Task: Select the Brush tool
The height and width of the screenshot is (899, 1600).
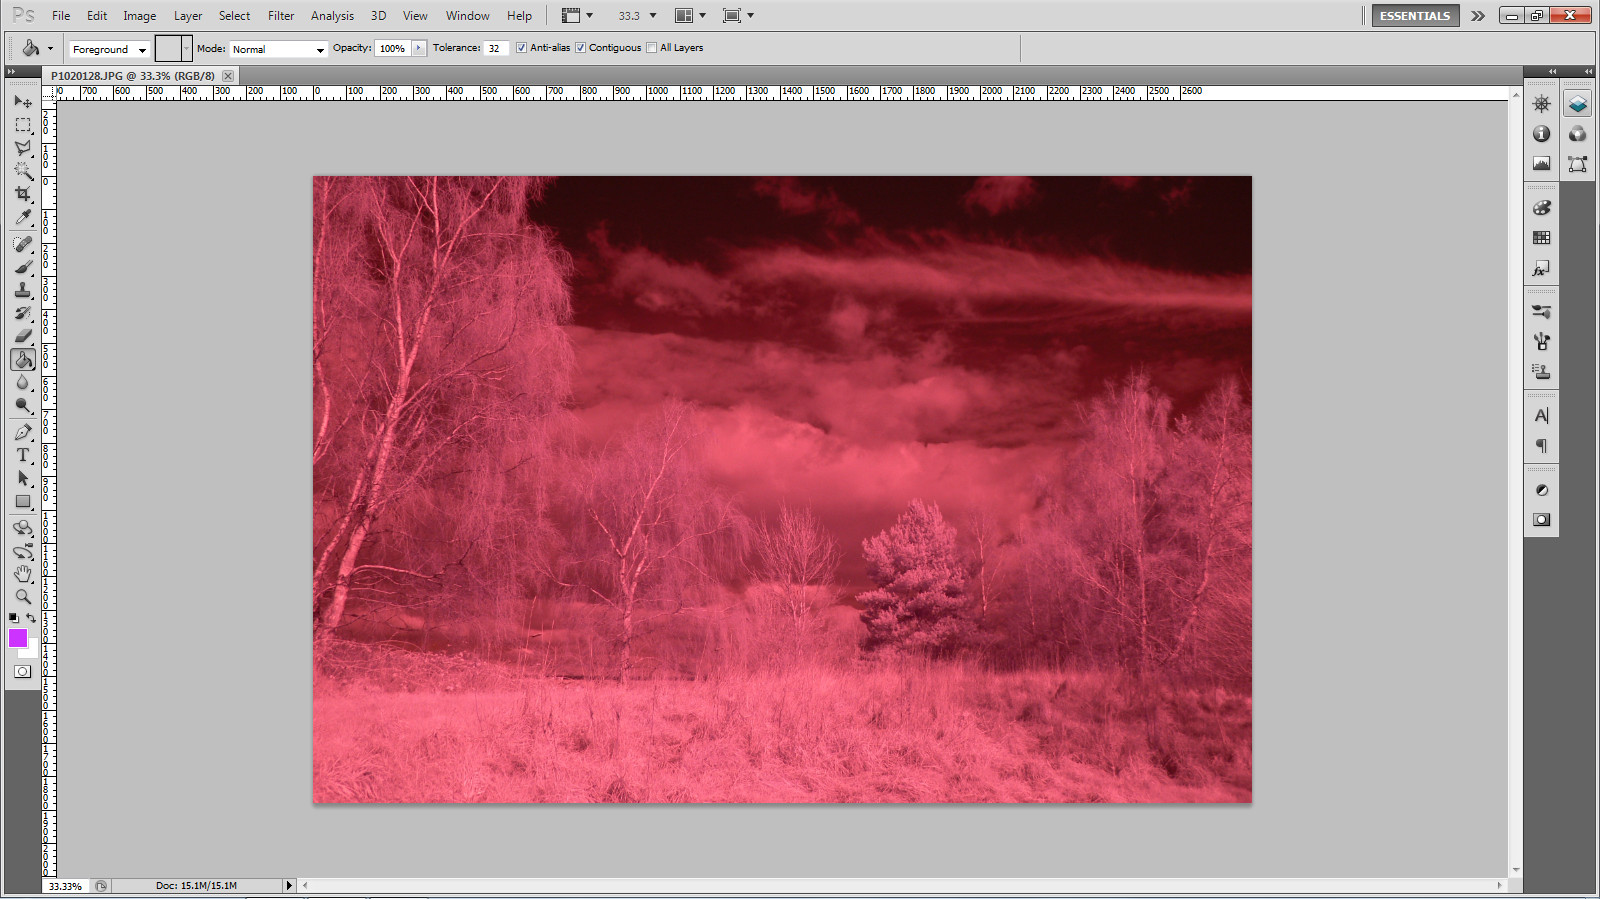Action: 23,267
